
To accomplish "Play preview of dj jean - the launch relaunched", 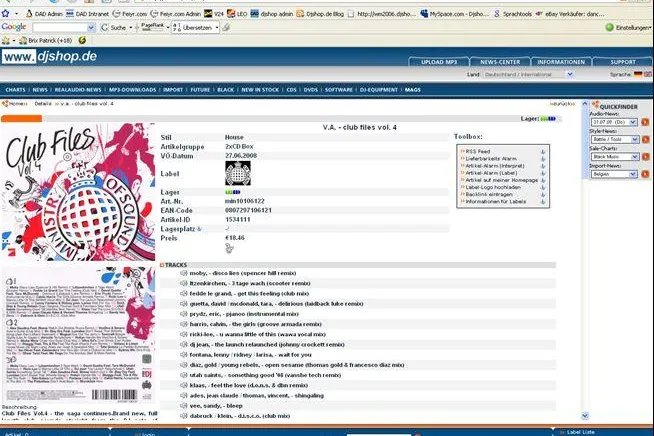I will click(184, 345).
